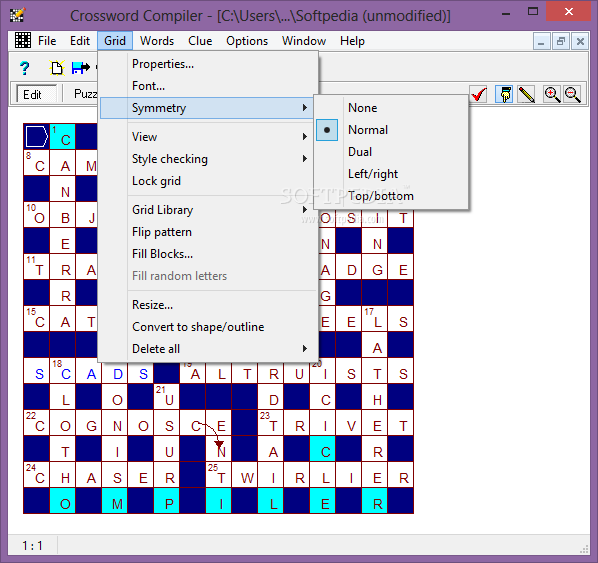Image resolution: width=598 pixels, height=563 pixels.
Task: Click the blue question mark help icon
Action: click(24, 68)
